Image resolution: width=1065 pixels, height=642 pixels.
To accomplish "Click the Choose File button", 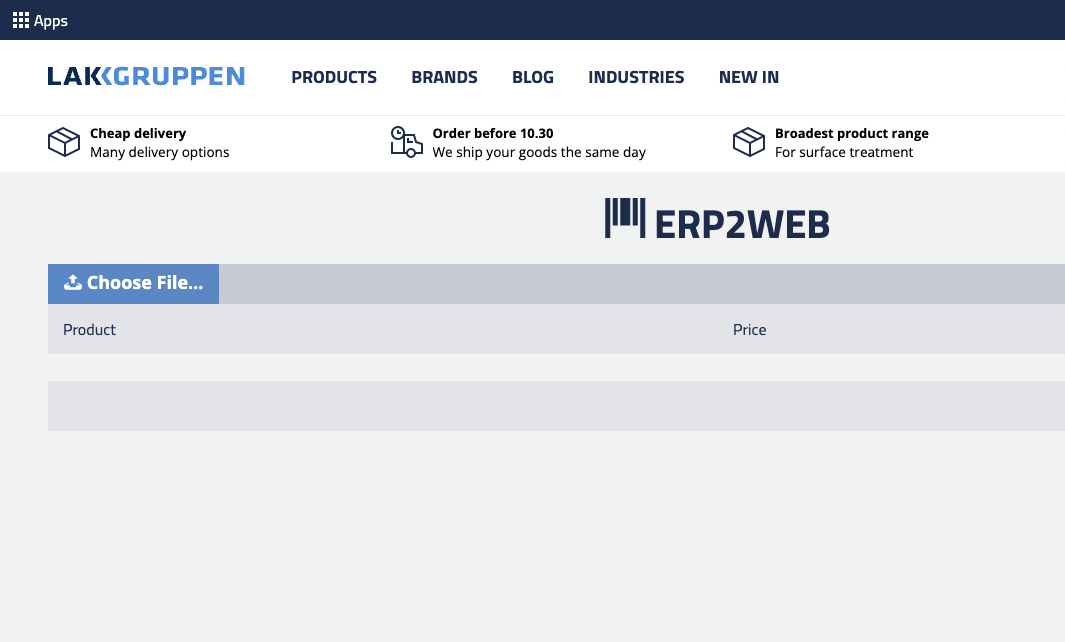I will 133,283.
